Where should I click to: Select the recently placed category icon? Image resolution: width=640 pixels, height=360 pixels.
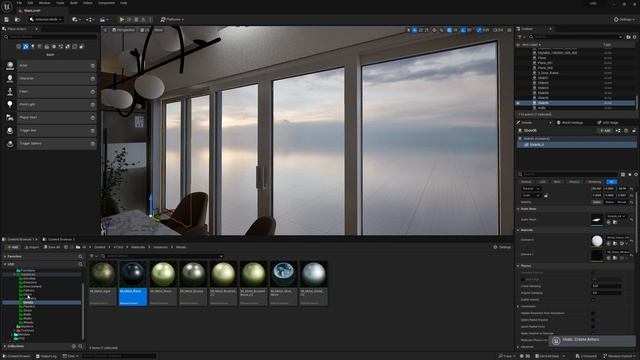point(19,47)
